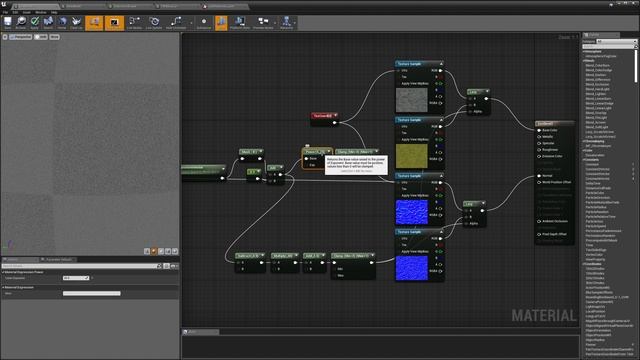Open the Hierarchy dropdown arrow
The width and height of the screenshot is (640, 360).
pos(295,23)
